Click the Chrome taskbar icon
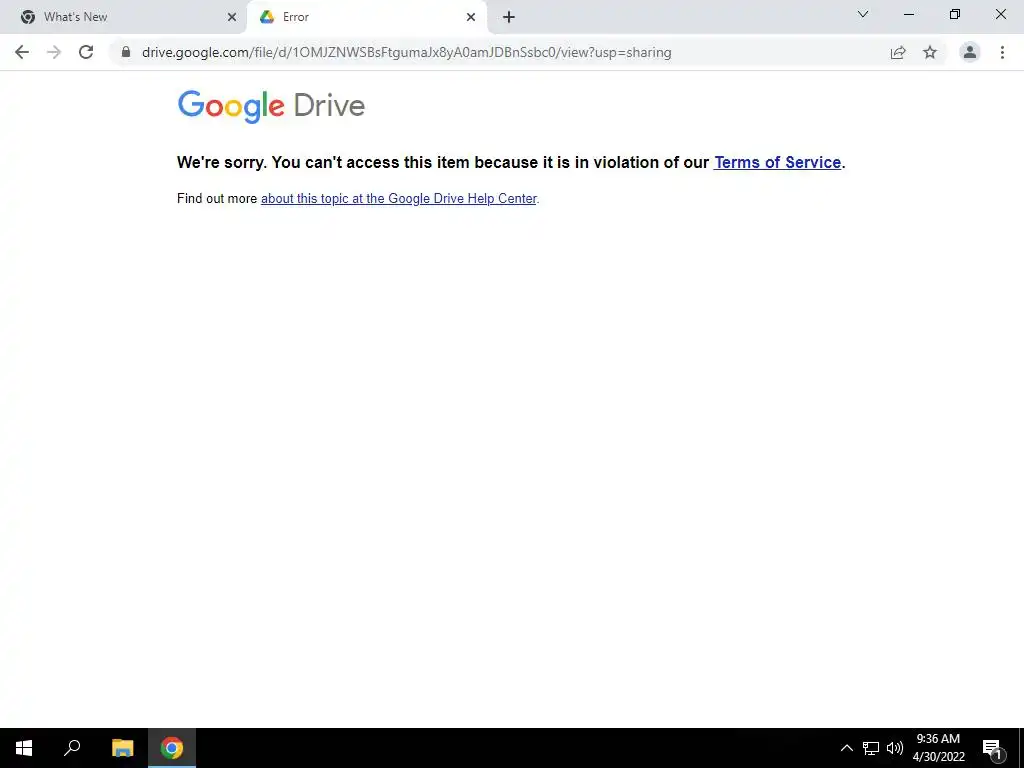1024x768 pixels. (x=172, y=748)
